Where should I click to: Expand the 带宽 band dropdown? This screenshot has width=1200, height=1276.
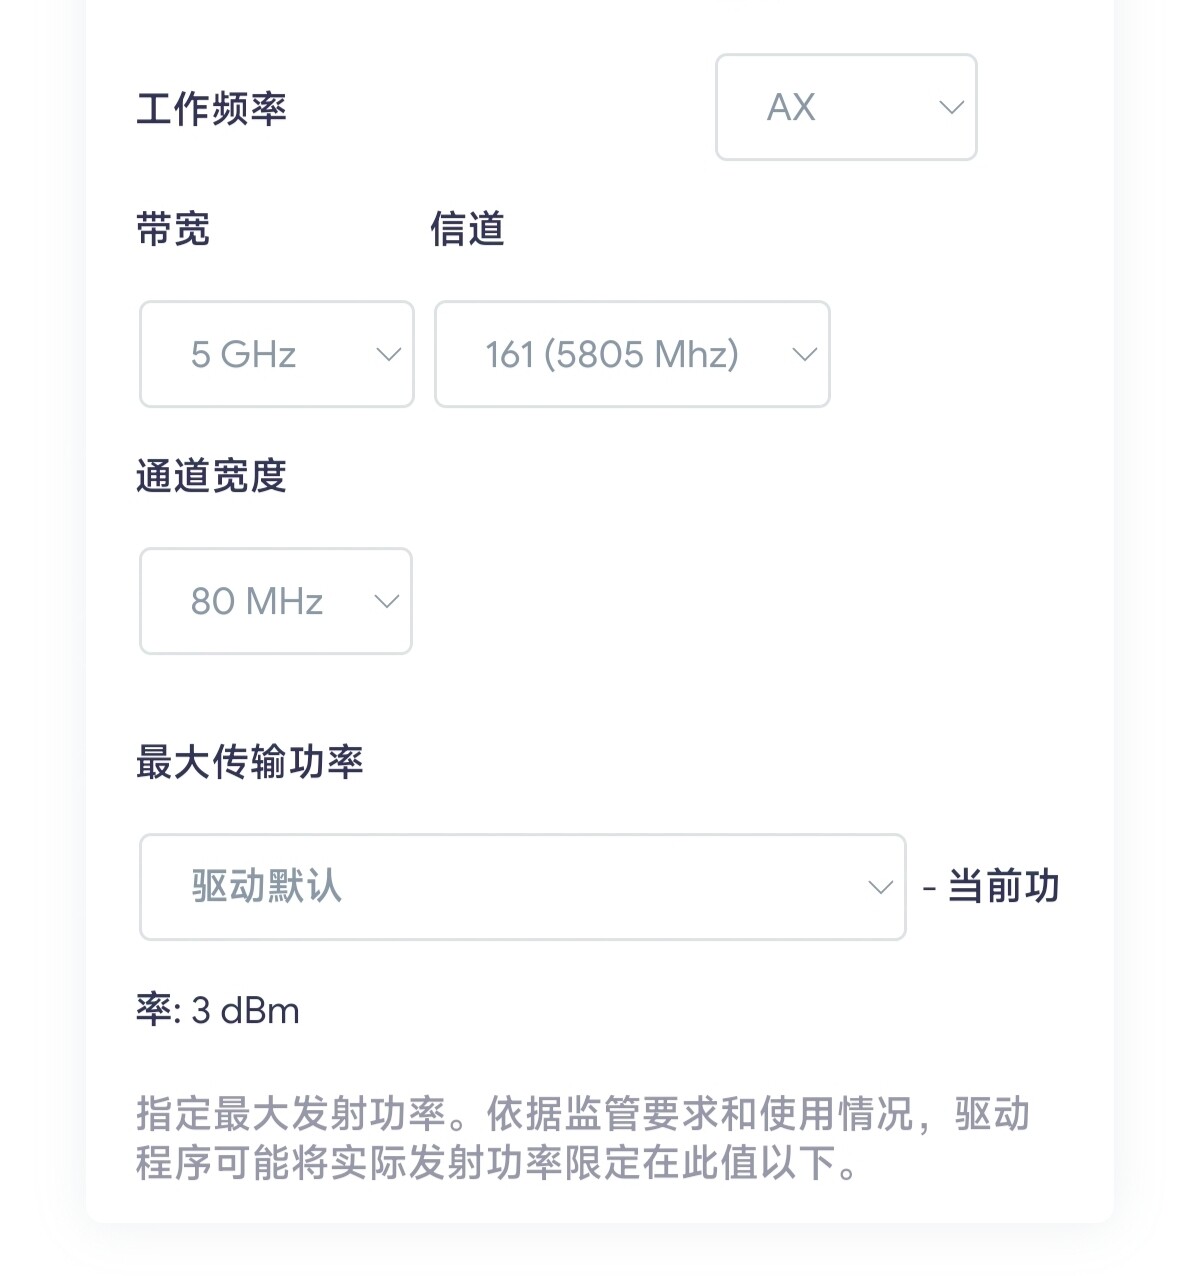click(x=276, y=354)
